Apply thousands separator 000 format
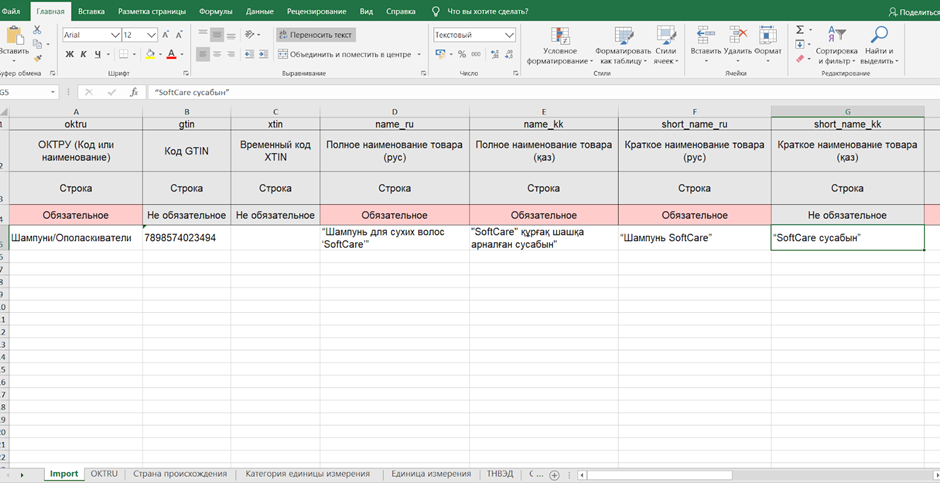The width and height of the screenshot is (940, 483). 476,54
